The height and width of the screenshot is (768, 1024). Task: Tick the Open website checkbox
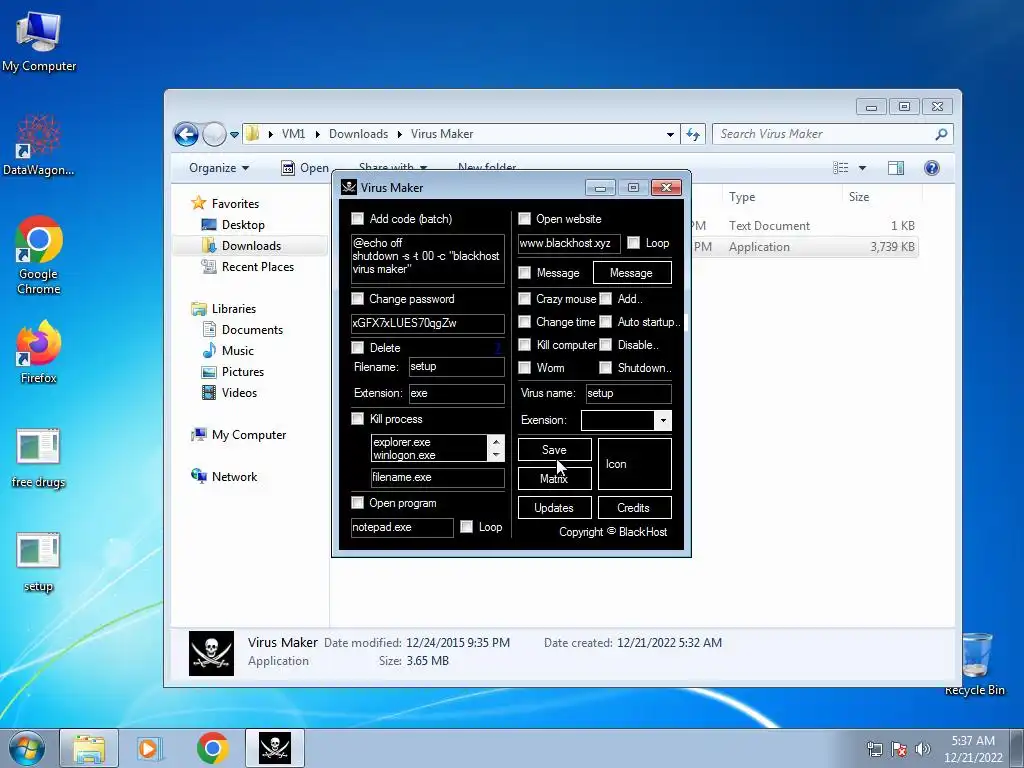[524, 219]
